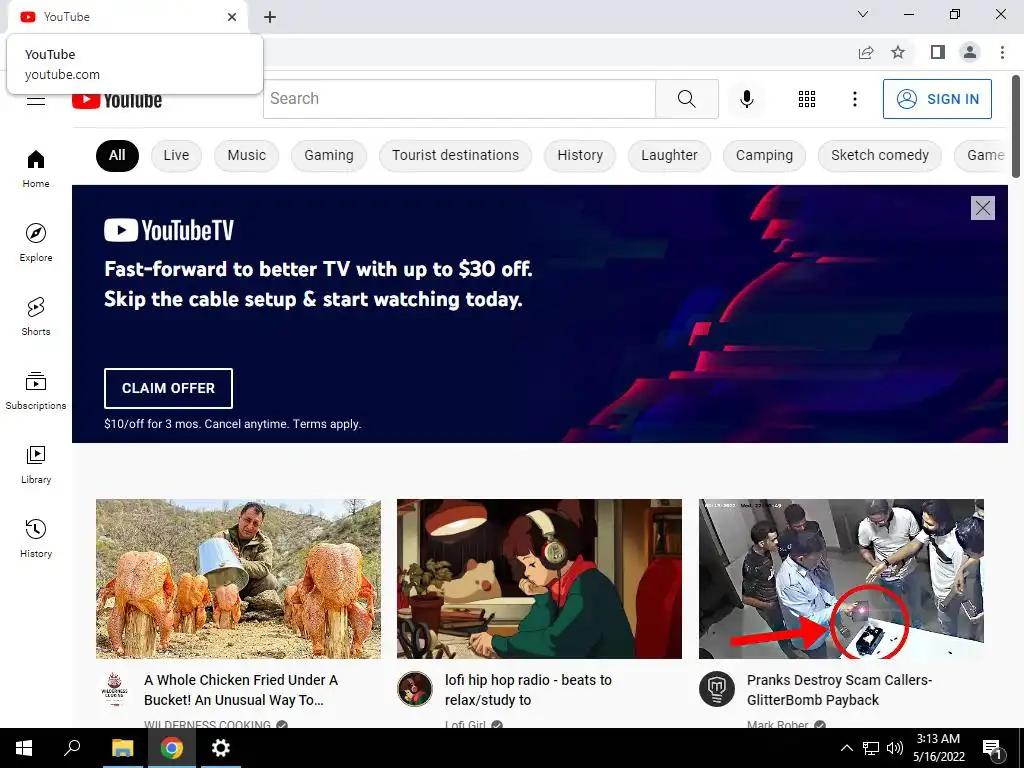The image size is (1024, 768).
Task: Open YouTube settings three-dot menu
Action: click(x=854, y=99)
